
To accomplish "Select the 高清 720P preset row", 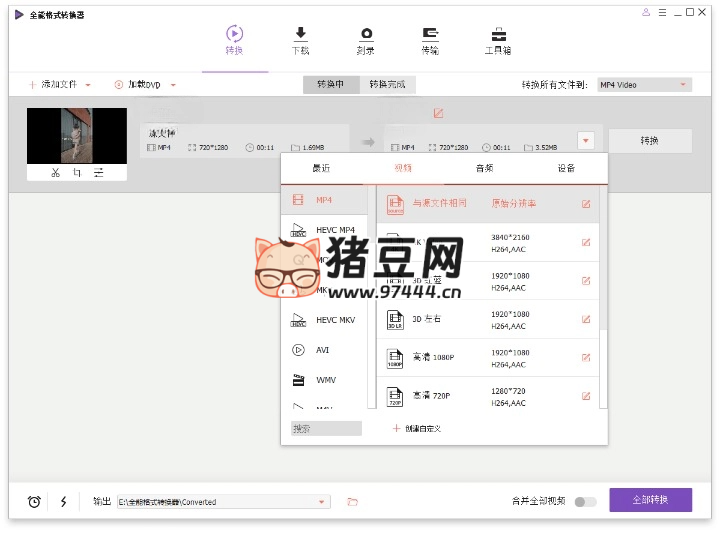I will point(488,394).
